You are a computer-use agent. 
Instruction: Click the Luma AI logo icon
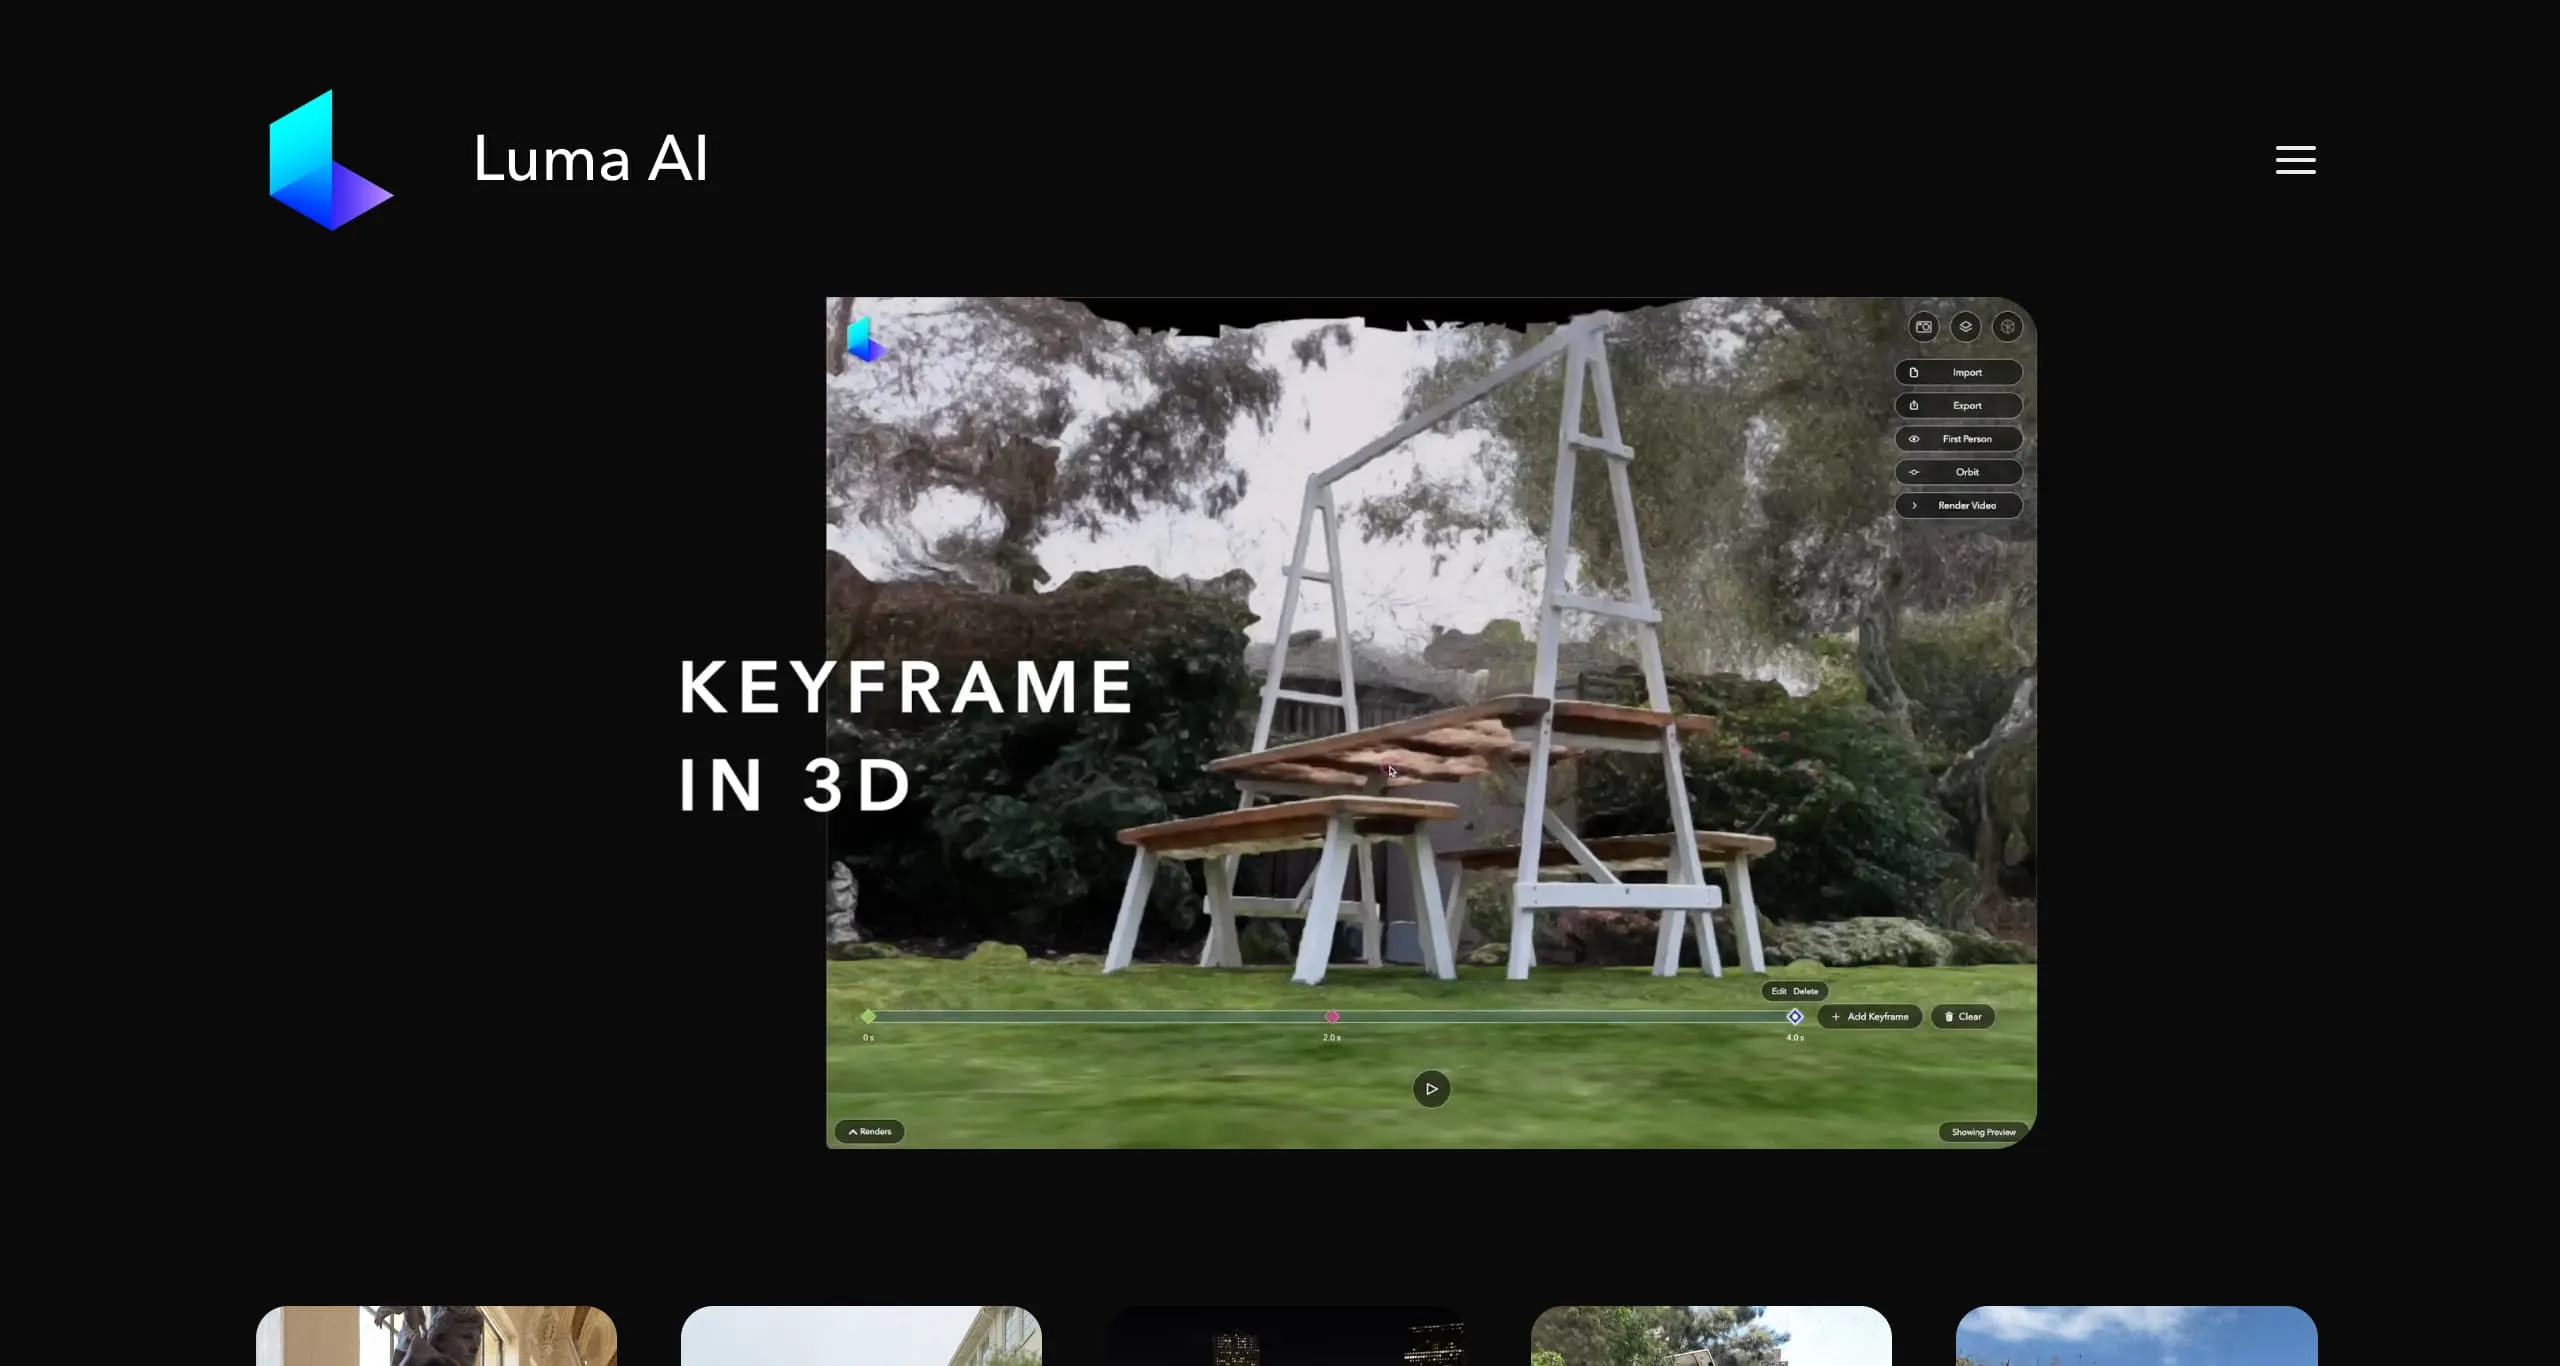[x=331, y=160]
